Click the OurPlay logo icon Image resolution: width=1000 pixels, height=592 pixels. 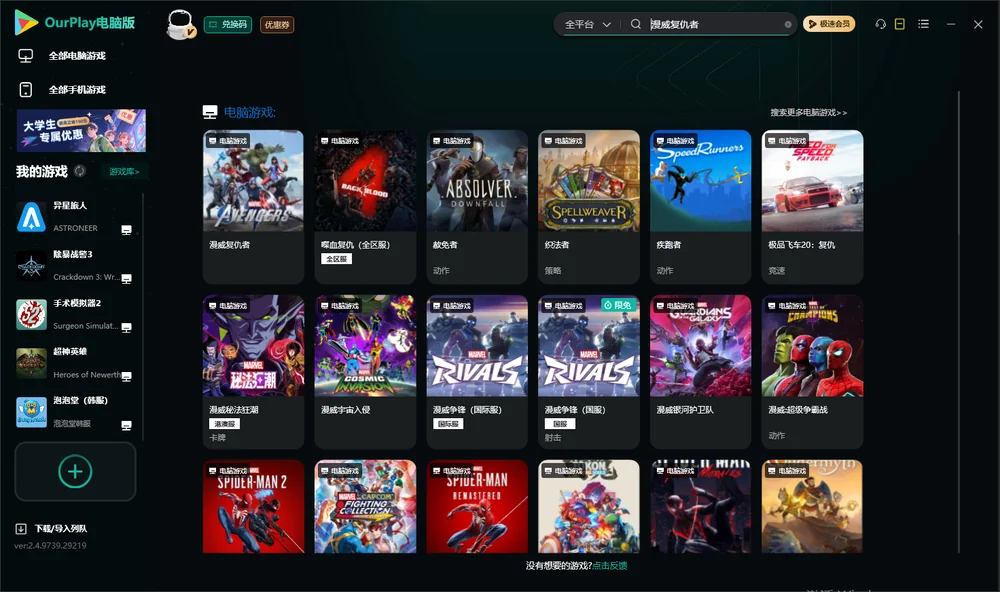point(26,23)
